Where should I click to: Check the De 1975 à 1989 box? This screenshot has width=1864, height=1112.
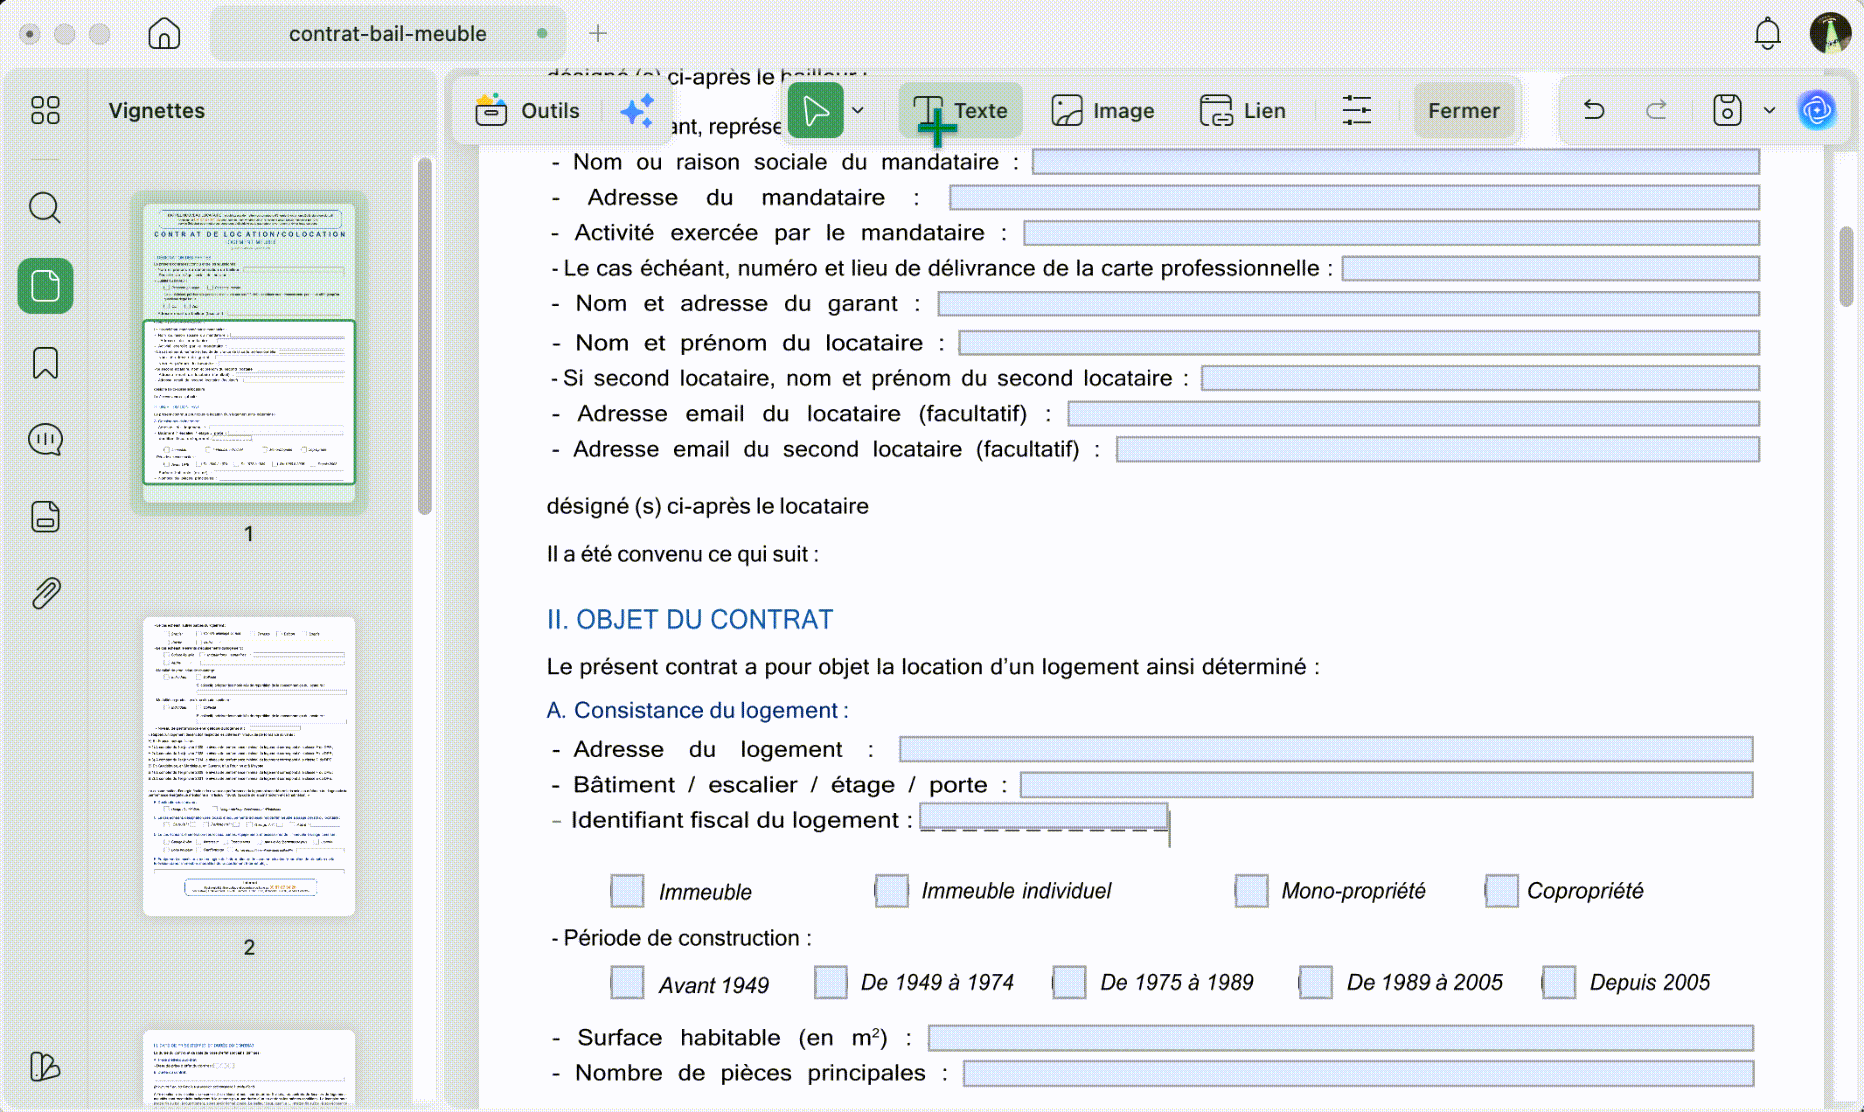pyautogui.click(x=1069, y=982)
